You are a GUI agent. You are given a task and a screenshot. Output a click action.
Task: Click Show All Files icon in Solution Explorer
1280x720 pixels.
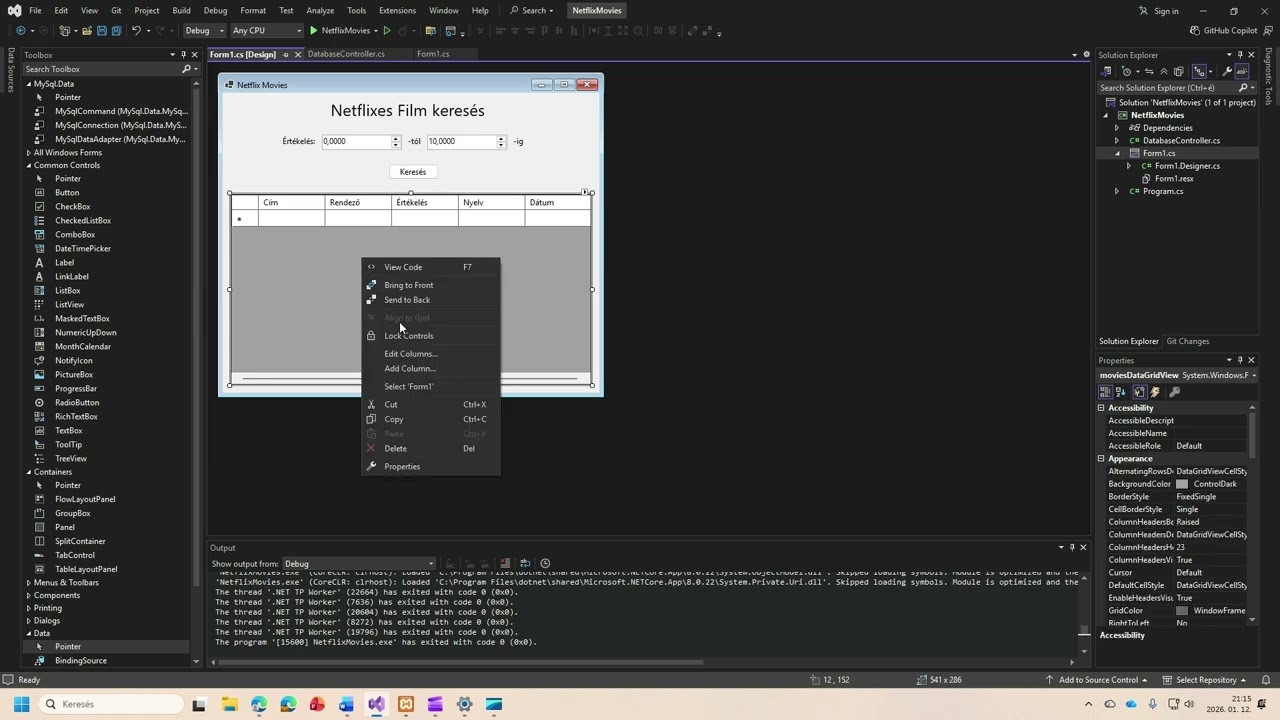(x=1179, y=71)
